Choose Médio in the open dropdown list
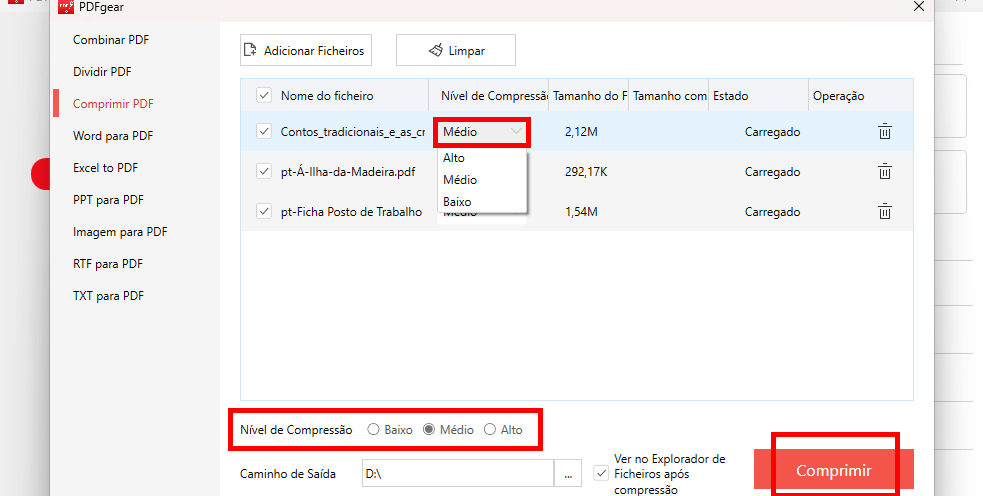 [x=481, y=180]
